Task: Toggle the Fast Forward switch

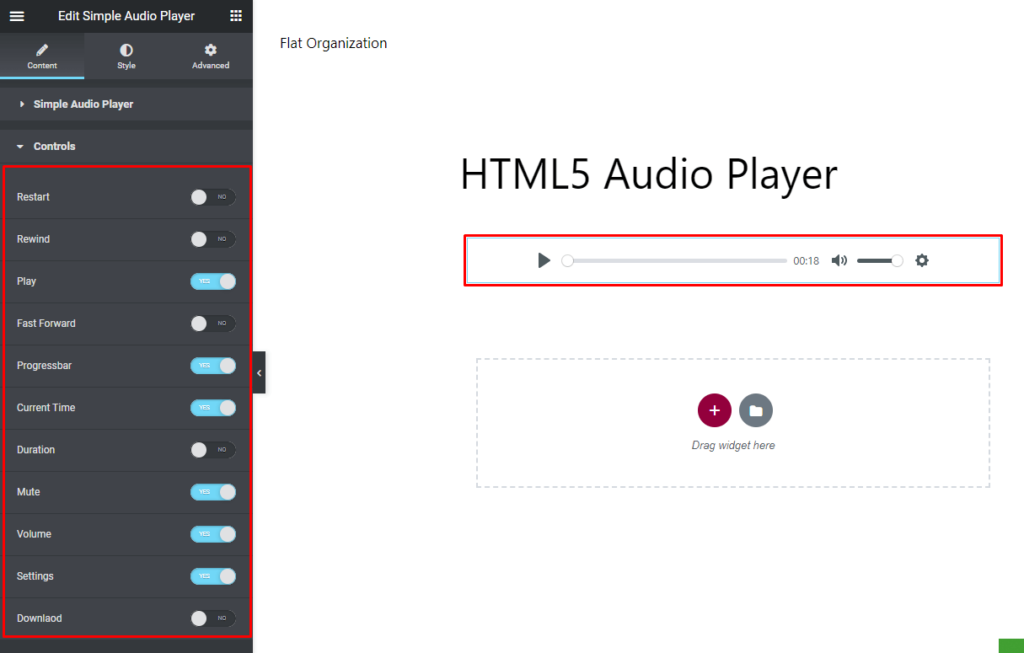Action: [212, 323]
